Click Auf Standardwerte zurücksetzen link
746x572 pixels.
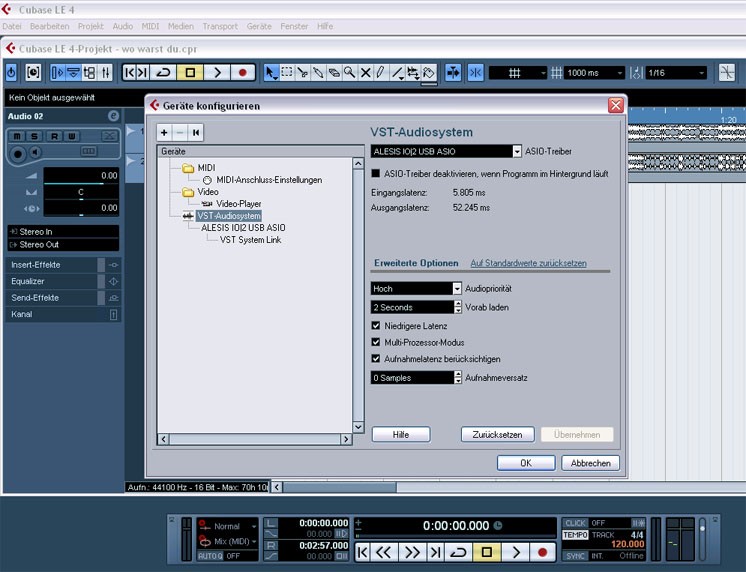[528, 263]
